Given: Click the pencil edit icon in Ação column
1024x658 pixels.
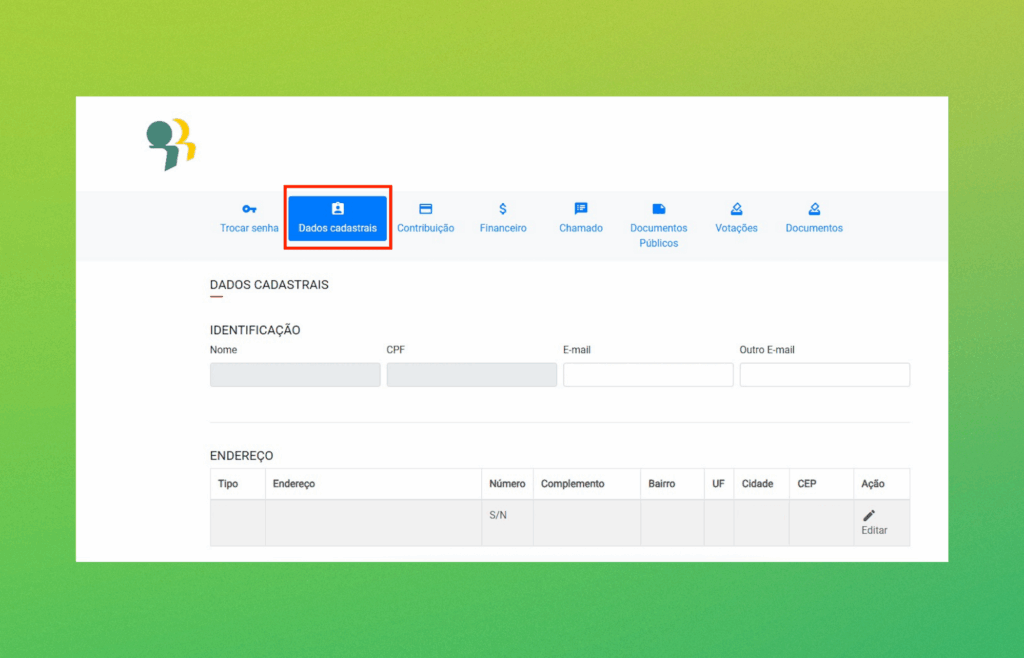Looking at the screenshot, I should pos(869,515).
